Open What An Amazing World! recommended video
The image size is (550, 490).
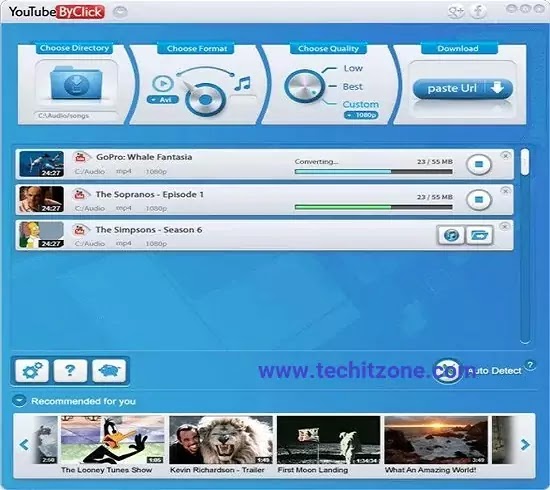tap(436, 440)
